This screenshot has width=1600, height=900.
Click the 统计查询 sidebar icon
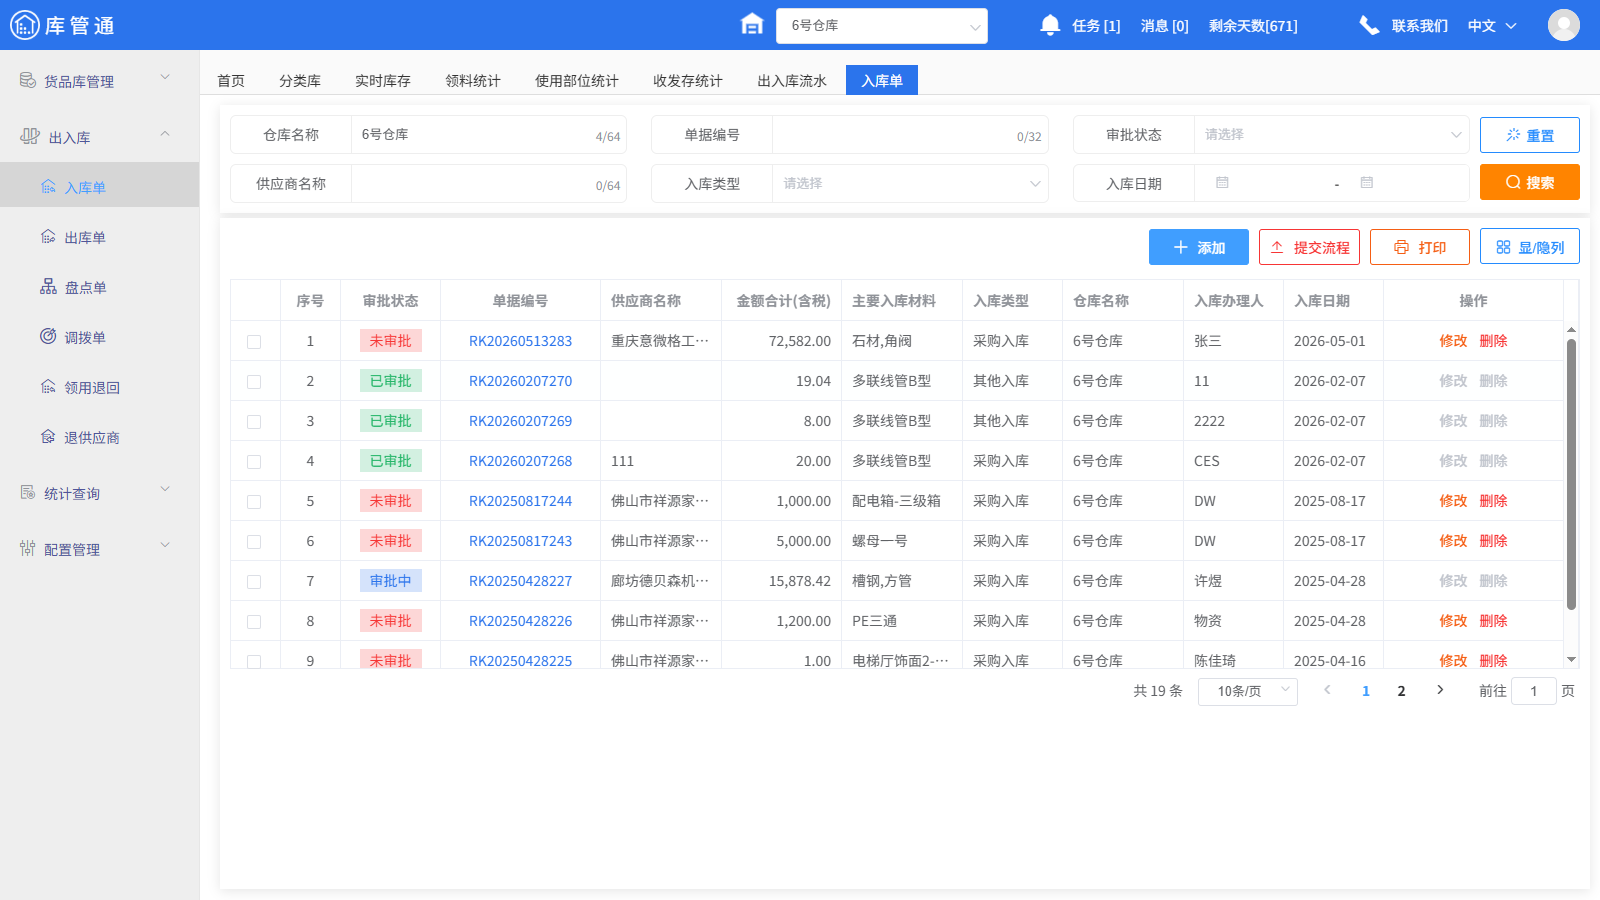click(x=28, y=492)
